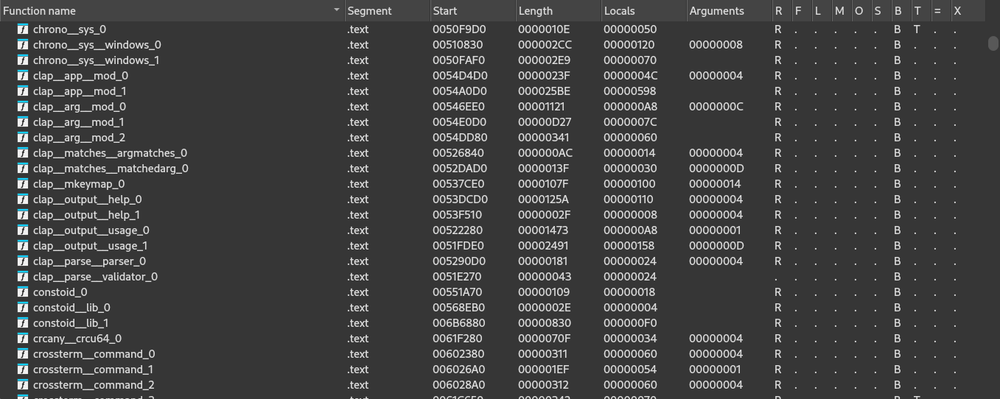1000x399 pixels.
Task: Click locals value 00000158
Action: pos(629,245)
